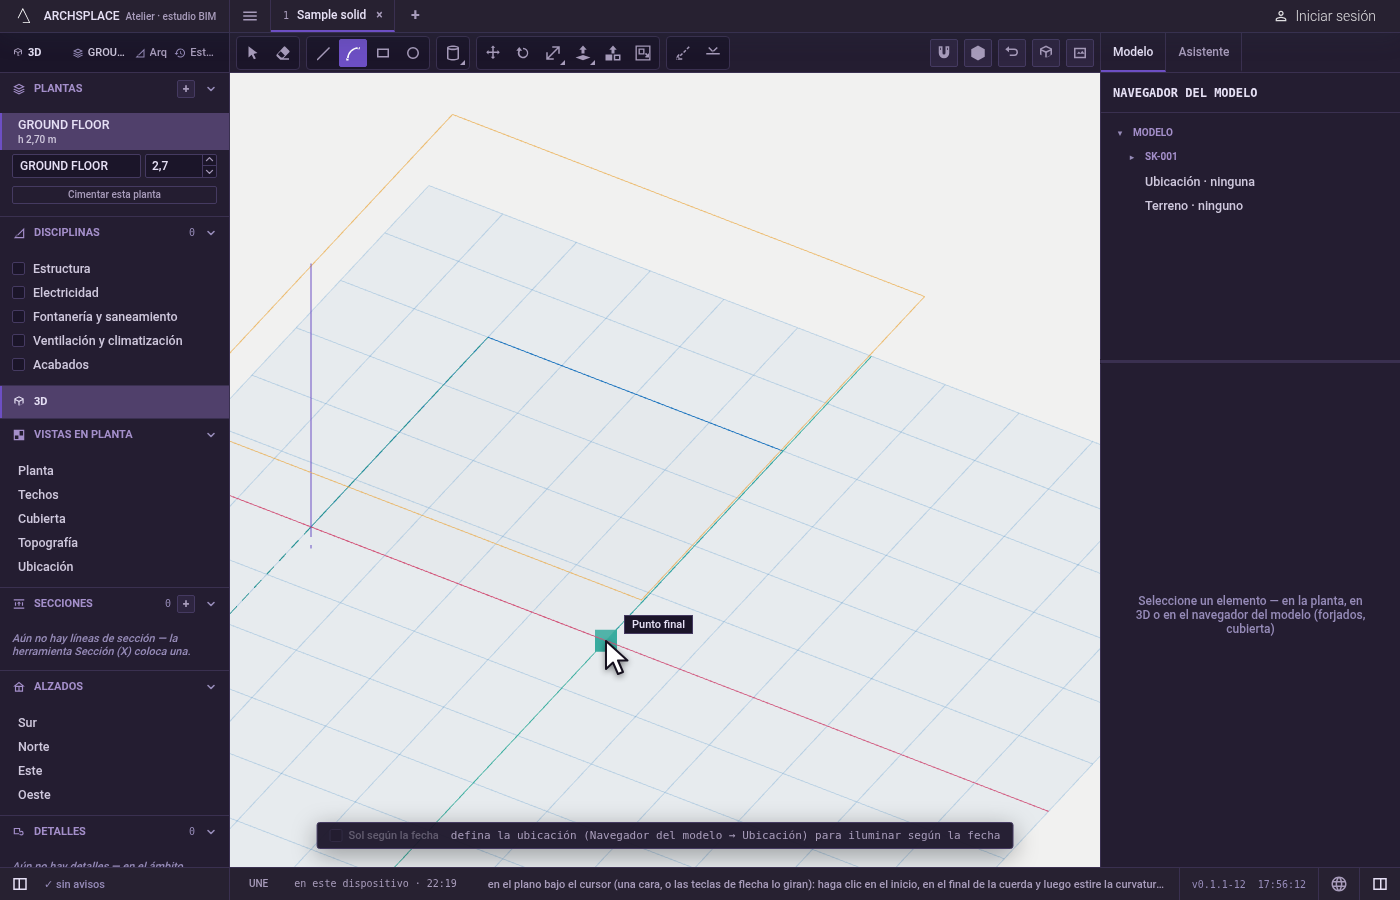Enable the Estructura discipline checkbox

coord(18,269)
